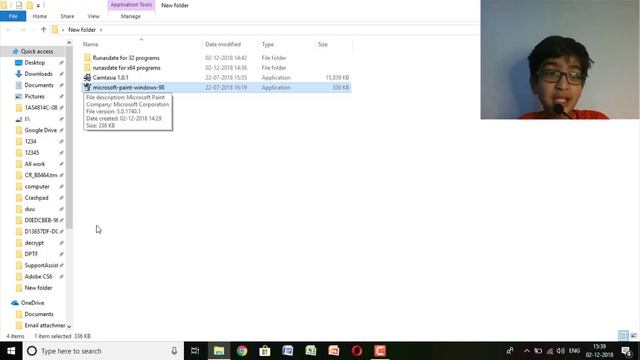The width and height of the screenshot is (640, 360).
Task: Click folder icon of runasdate for x64 programs
Action: 87,68
